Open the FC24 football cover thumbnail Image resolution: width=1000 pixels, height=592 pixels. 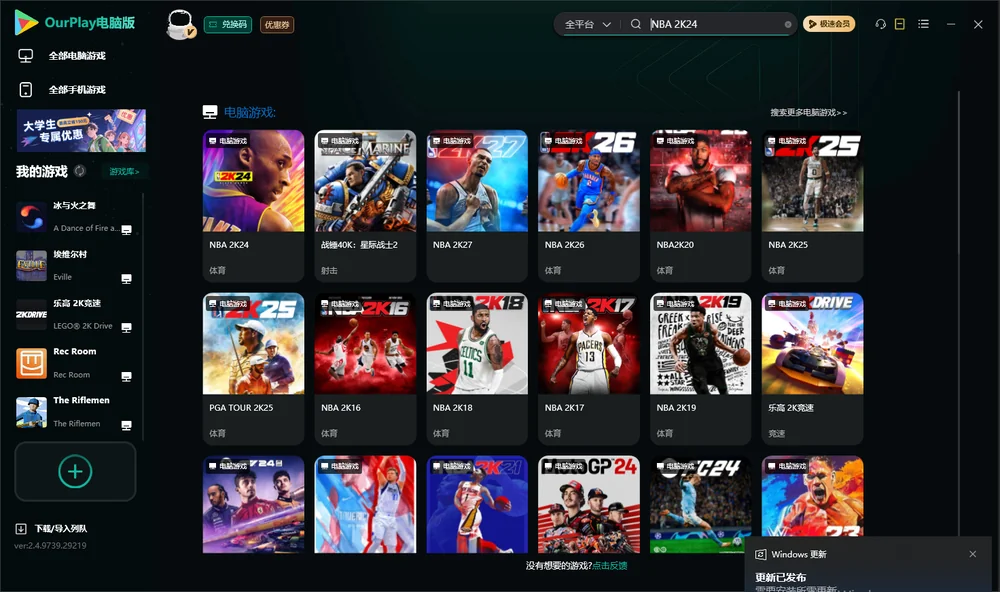click(x=700, y=504)
